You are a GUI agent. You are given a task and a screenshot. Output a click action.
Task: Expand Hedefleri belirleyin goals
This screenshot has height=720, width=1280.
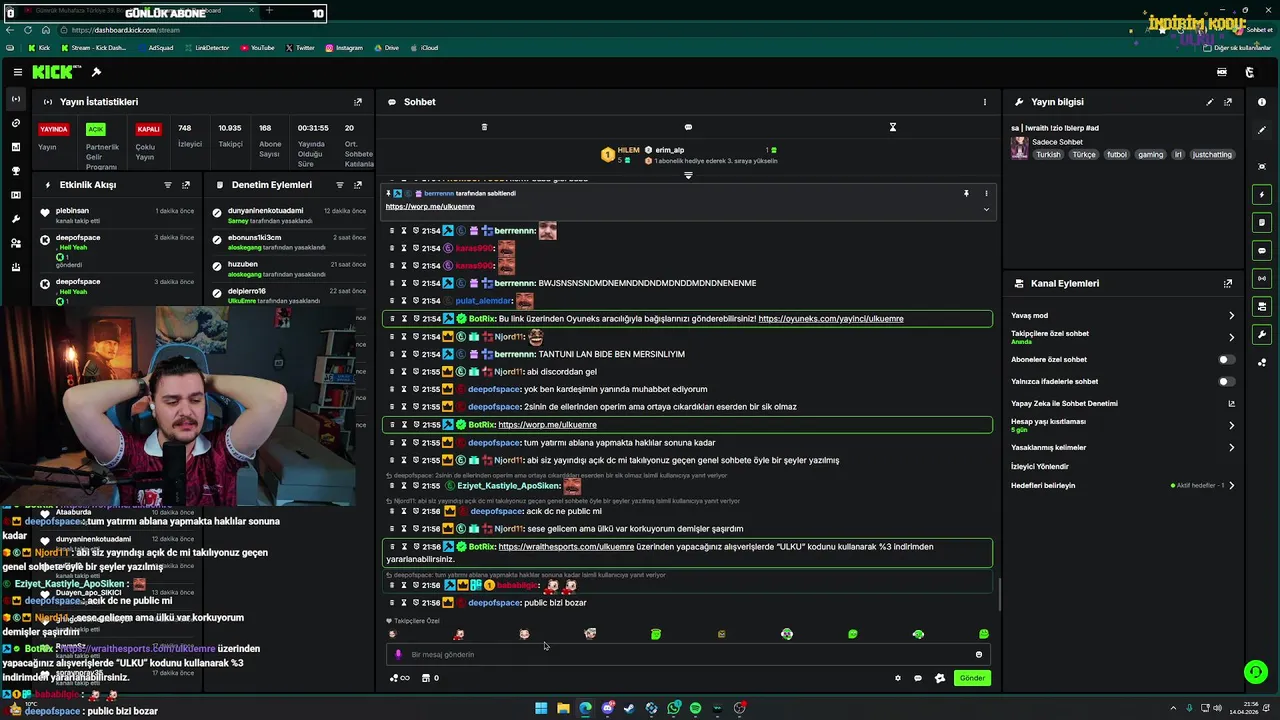tap(1232, 485)
